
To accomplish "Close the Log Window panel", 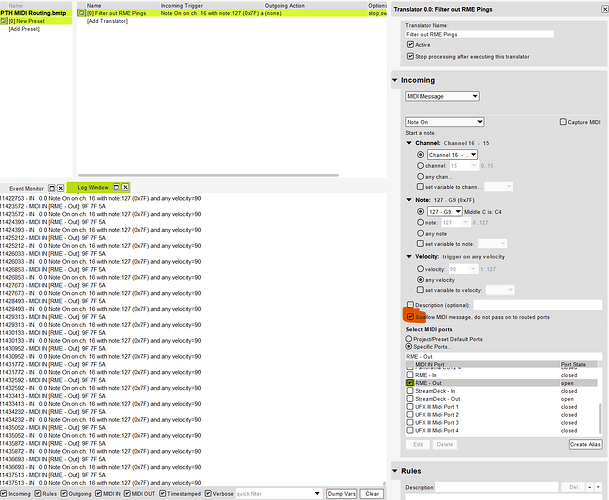I will [x=127, y=187].
